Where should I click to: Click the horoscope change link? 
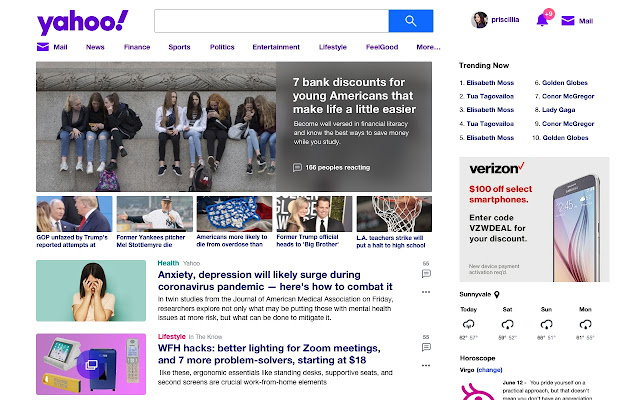coord(489,370)
